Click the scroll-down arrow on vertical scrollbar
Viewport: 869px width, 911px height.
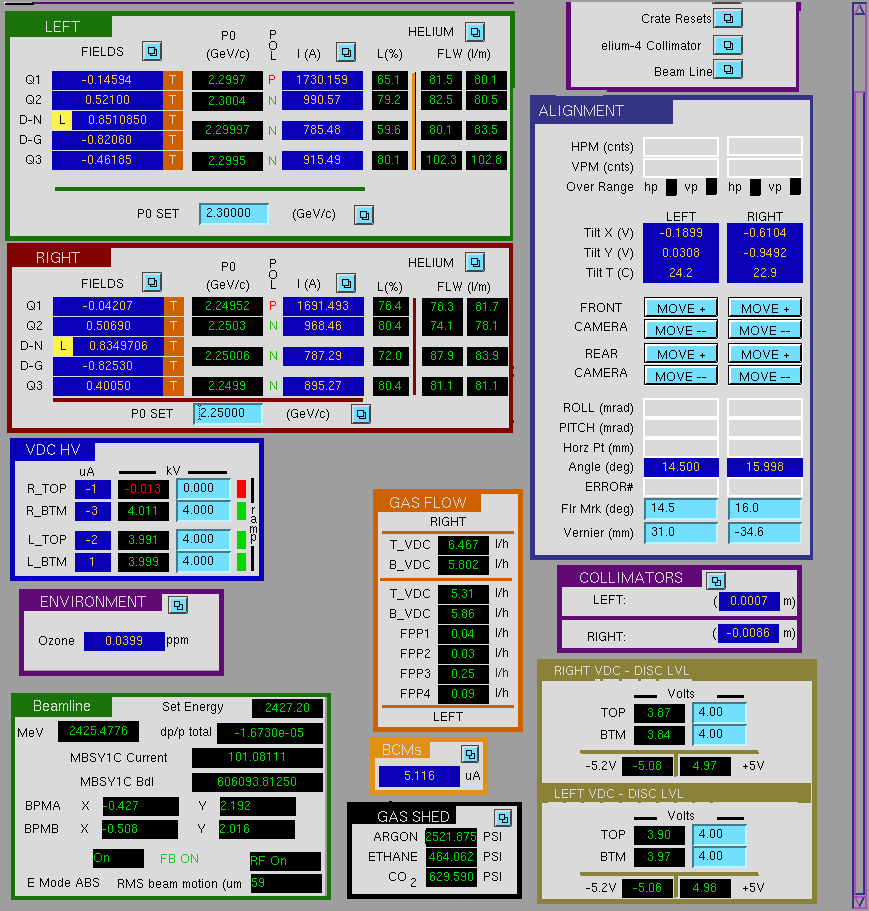coord(860,901)
